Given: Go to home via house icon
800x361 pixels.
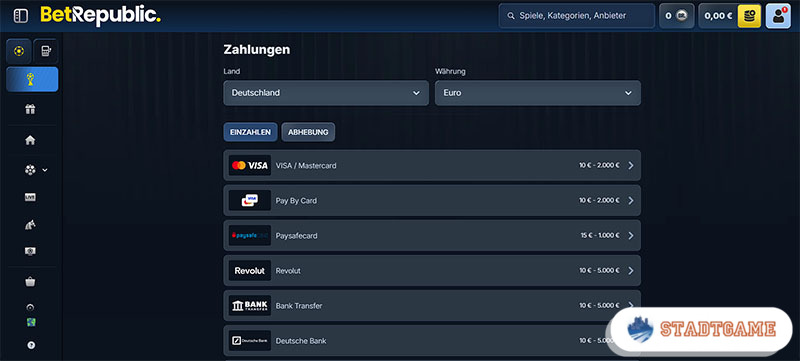Looking at the screenshot, I should coord(31,140).
